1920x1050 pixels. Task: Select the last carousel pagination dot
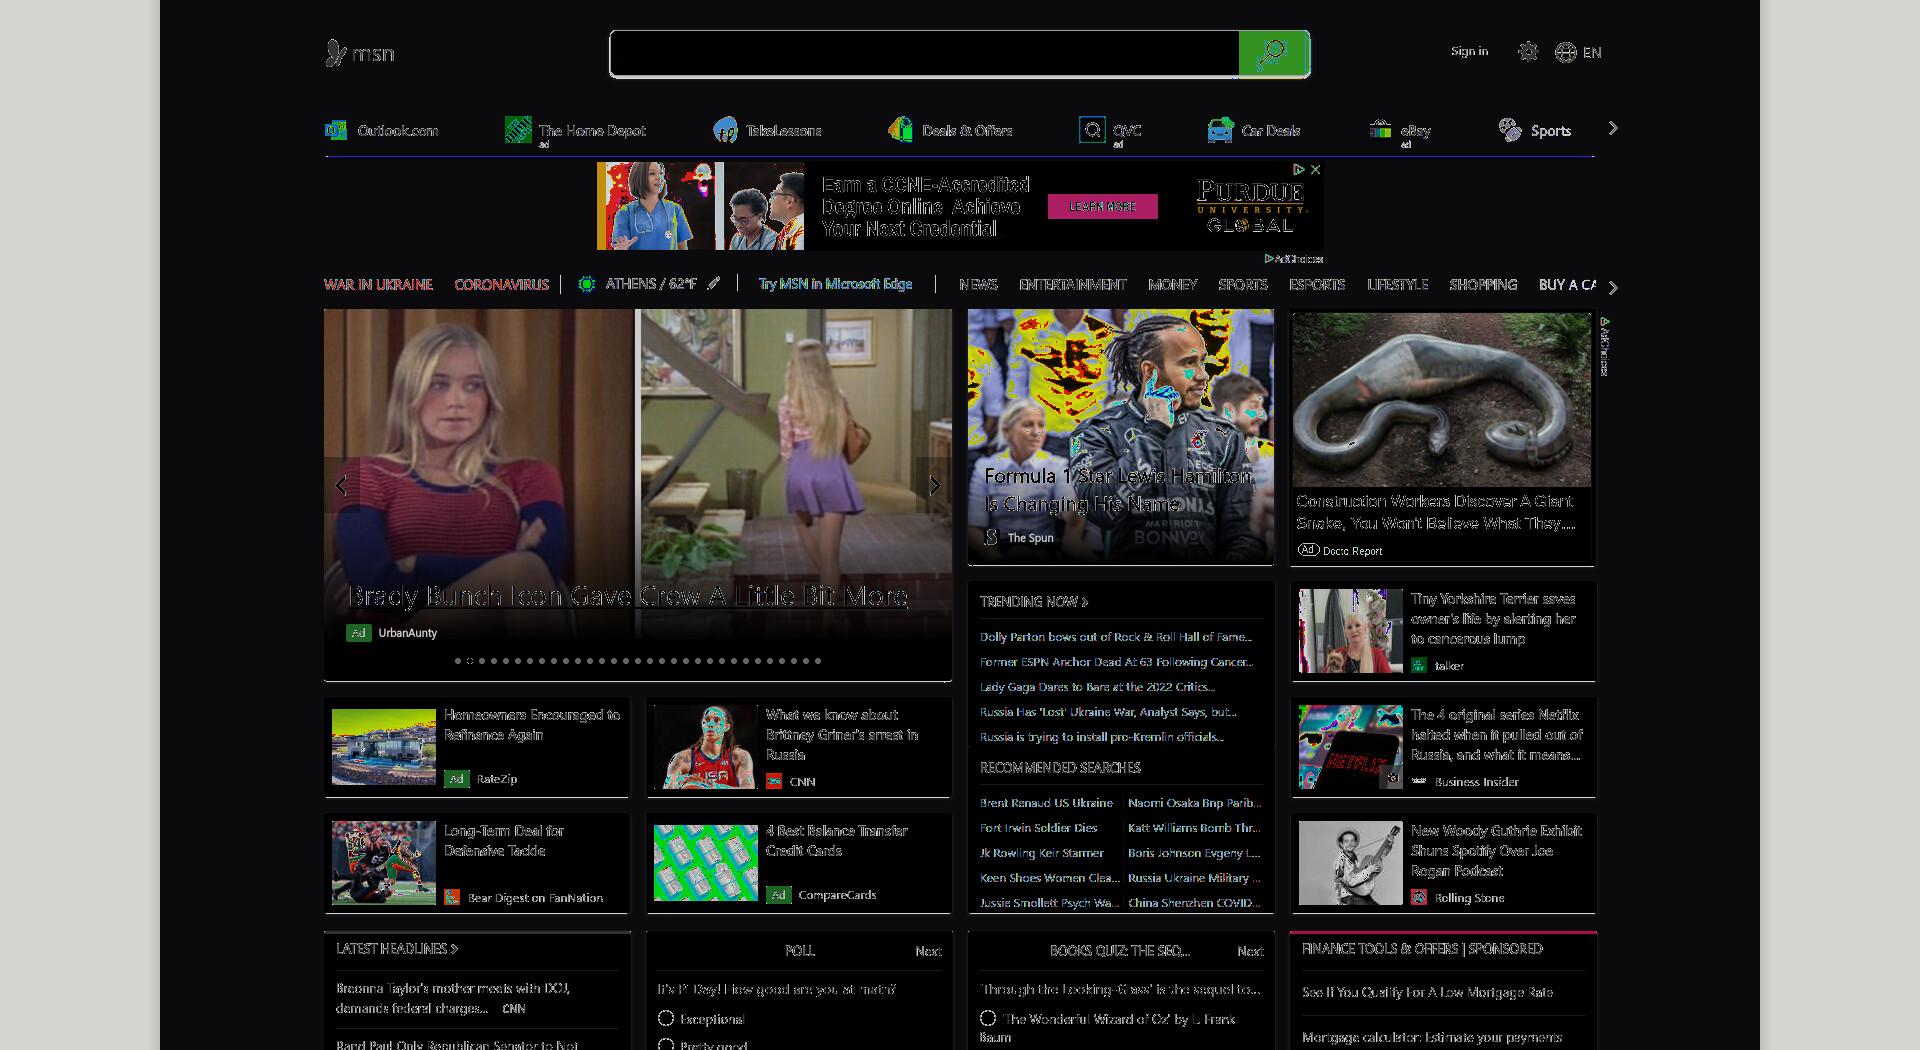coord(818,661)
